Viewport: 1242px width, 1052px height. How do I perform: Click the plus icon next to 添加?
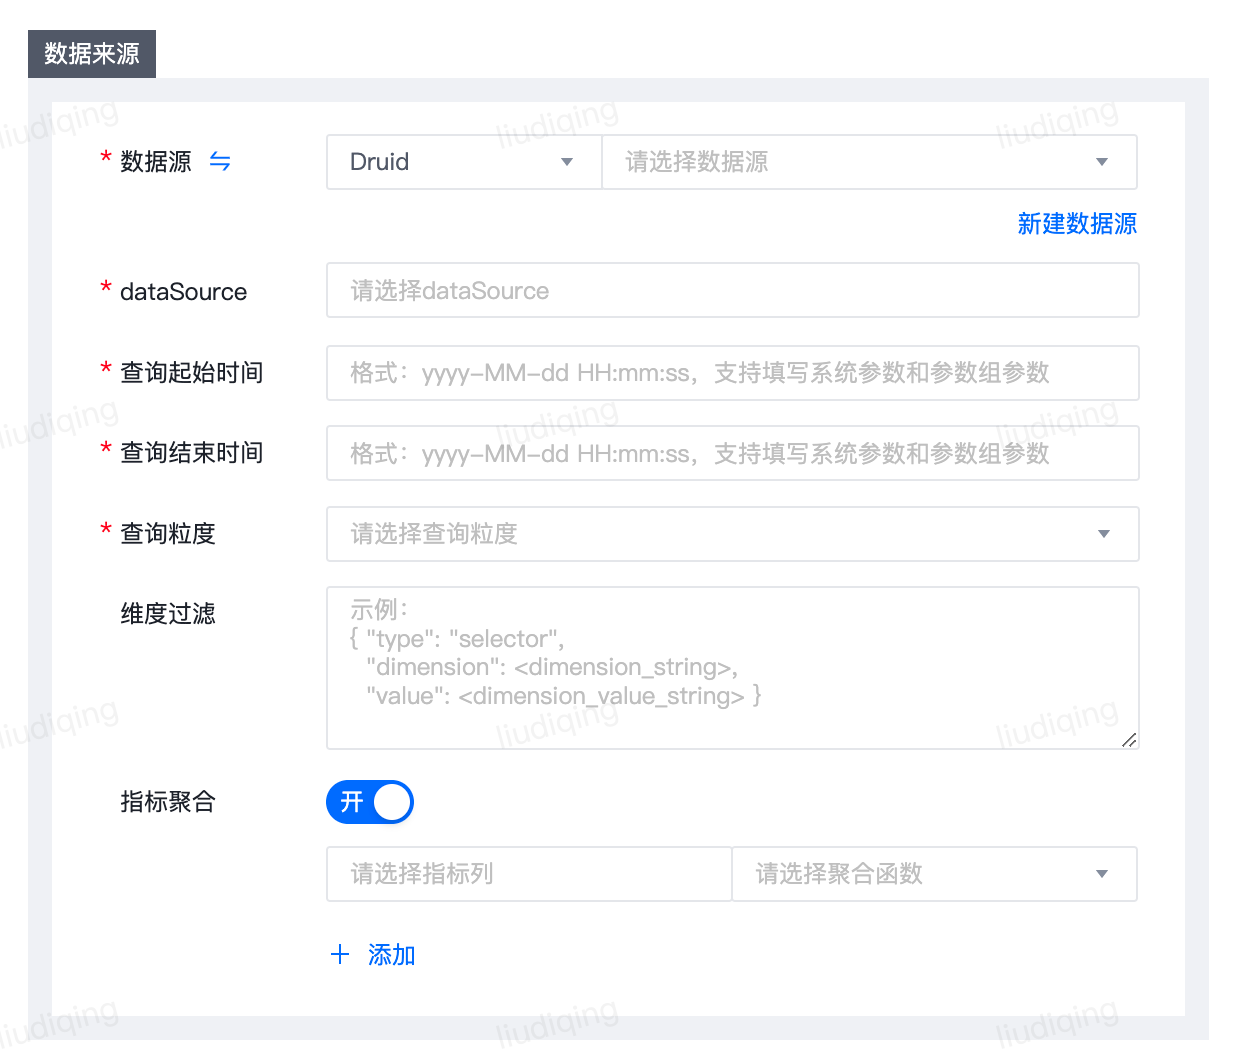click(341, 955)
